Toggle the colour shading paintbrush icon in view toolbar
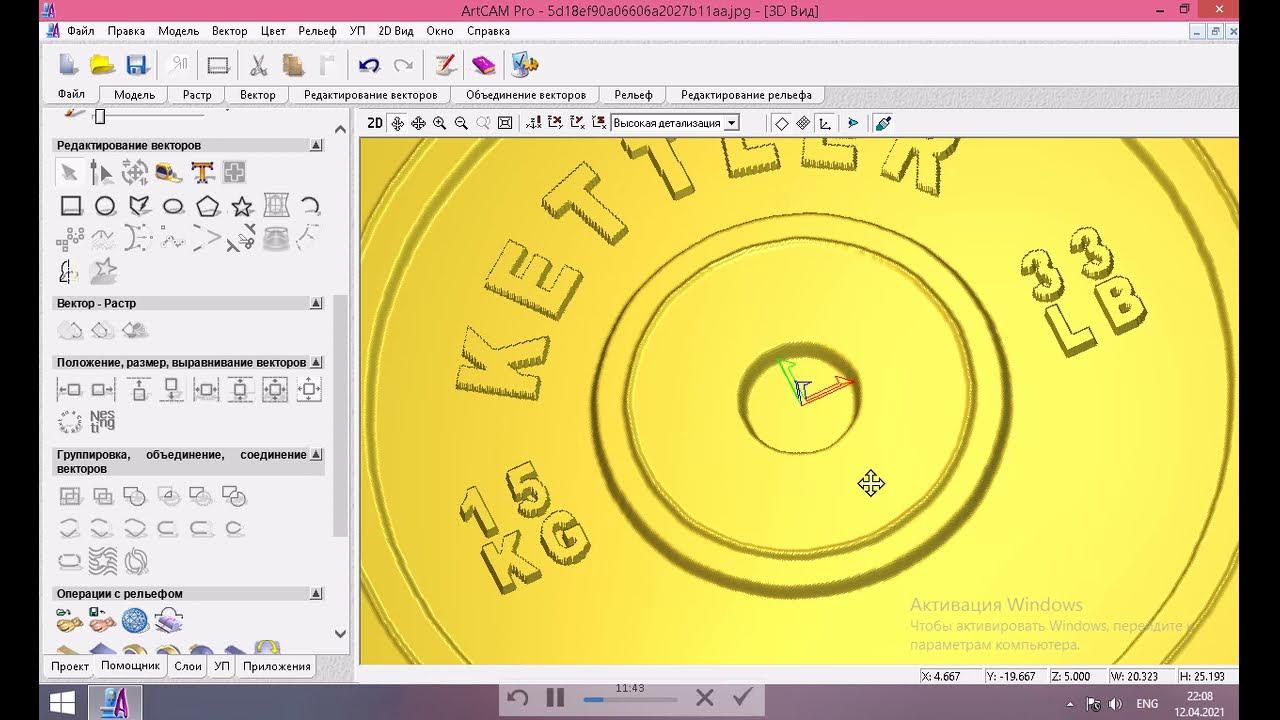Image resolution: width=1280 pixels, height=720 pixels. (x=882, y=123)
